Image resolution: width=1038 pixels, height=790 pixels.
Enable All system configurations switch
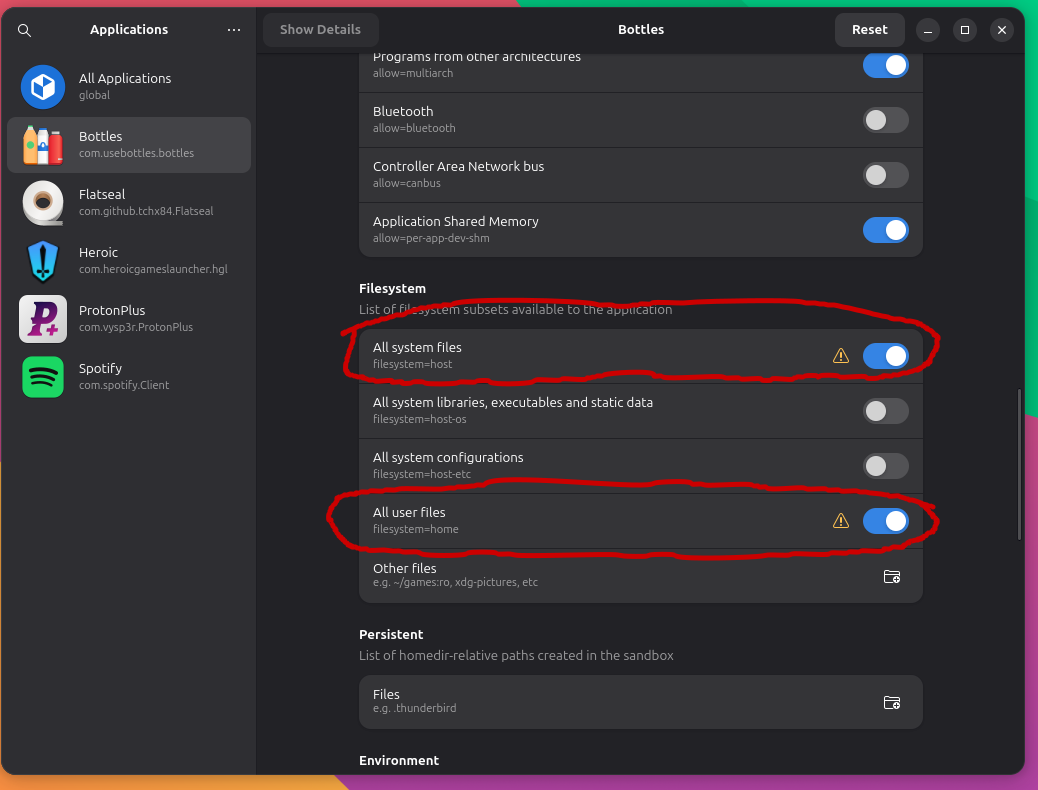click(886, 466)
